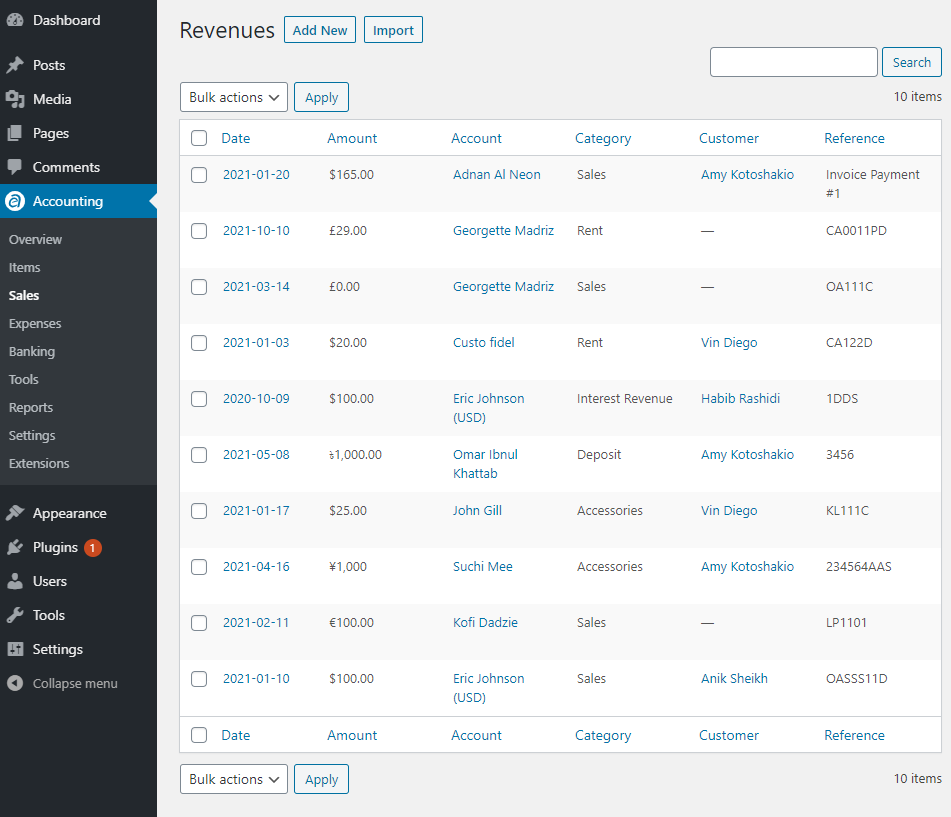This screenshot has width=951, height=817.
Task: Open the Suchi Mee account link
Action: click(x=482, y=567)
